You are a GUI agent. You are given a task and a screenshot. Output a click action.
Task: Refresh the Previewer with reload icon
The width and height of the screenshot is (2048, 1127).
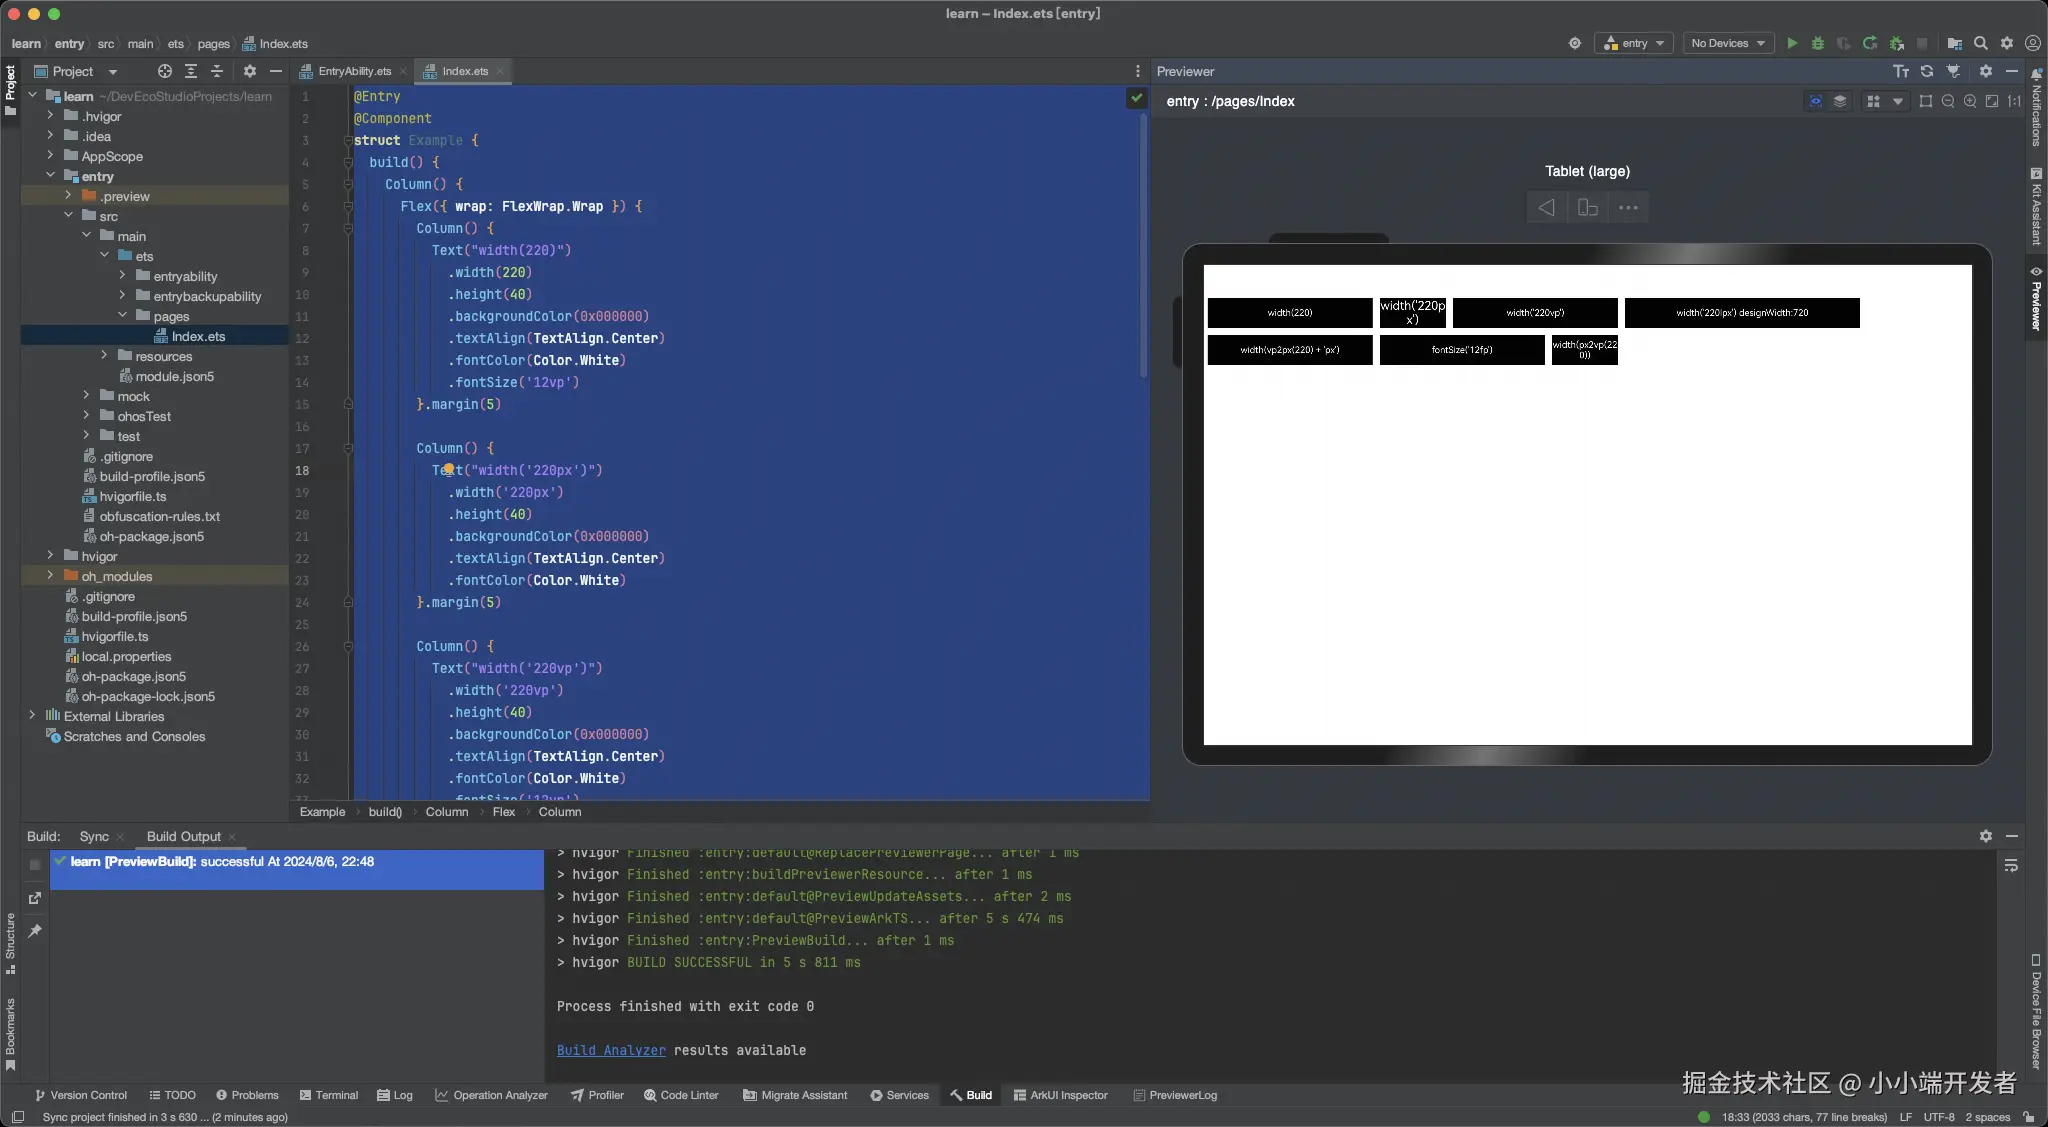(1927, 71)
